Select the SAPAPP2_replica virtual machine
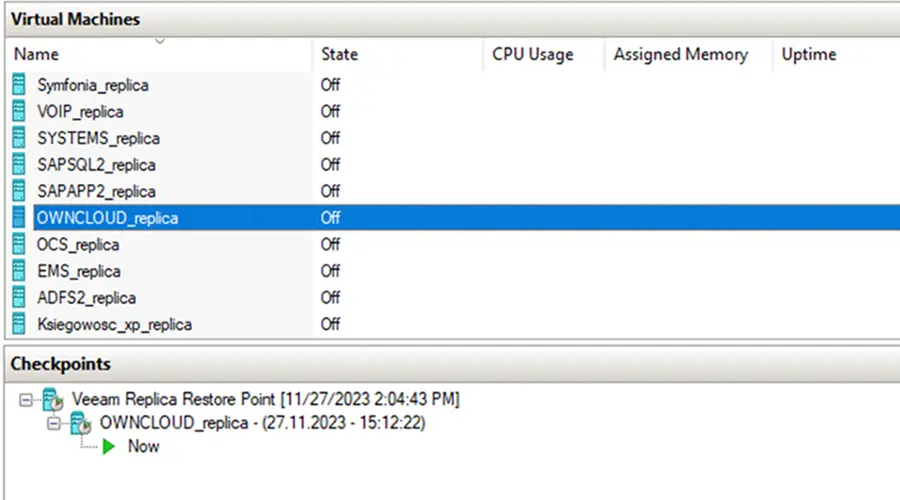The height and width of the screenshot is (500, 900). [x=96, y=191]
